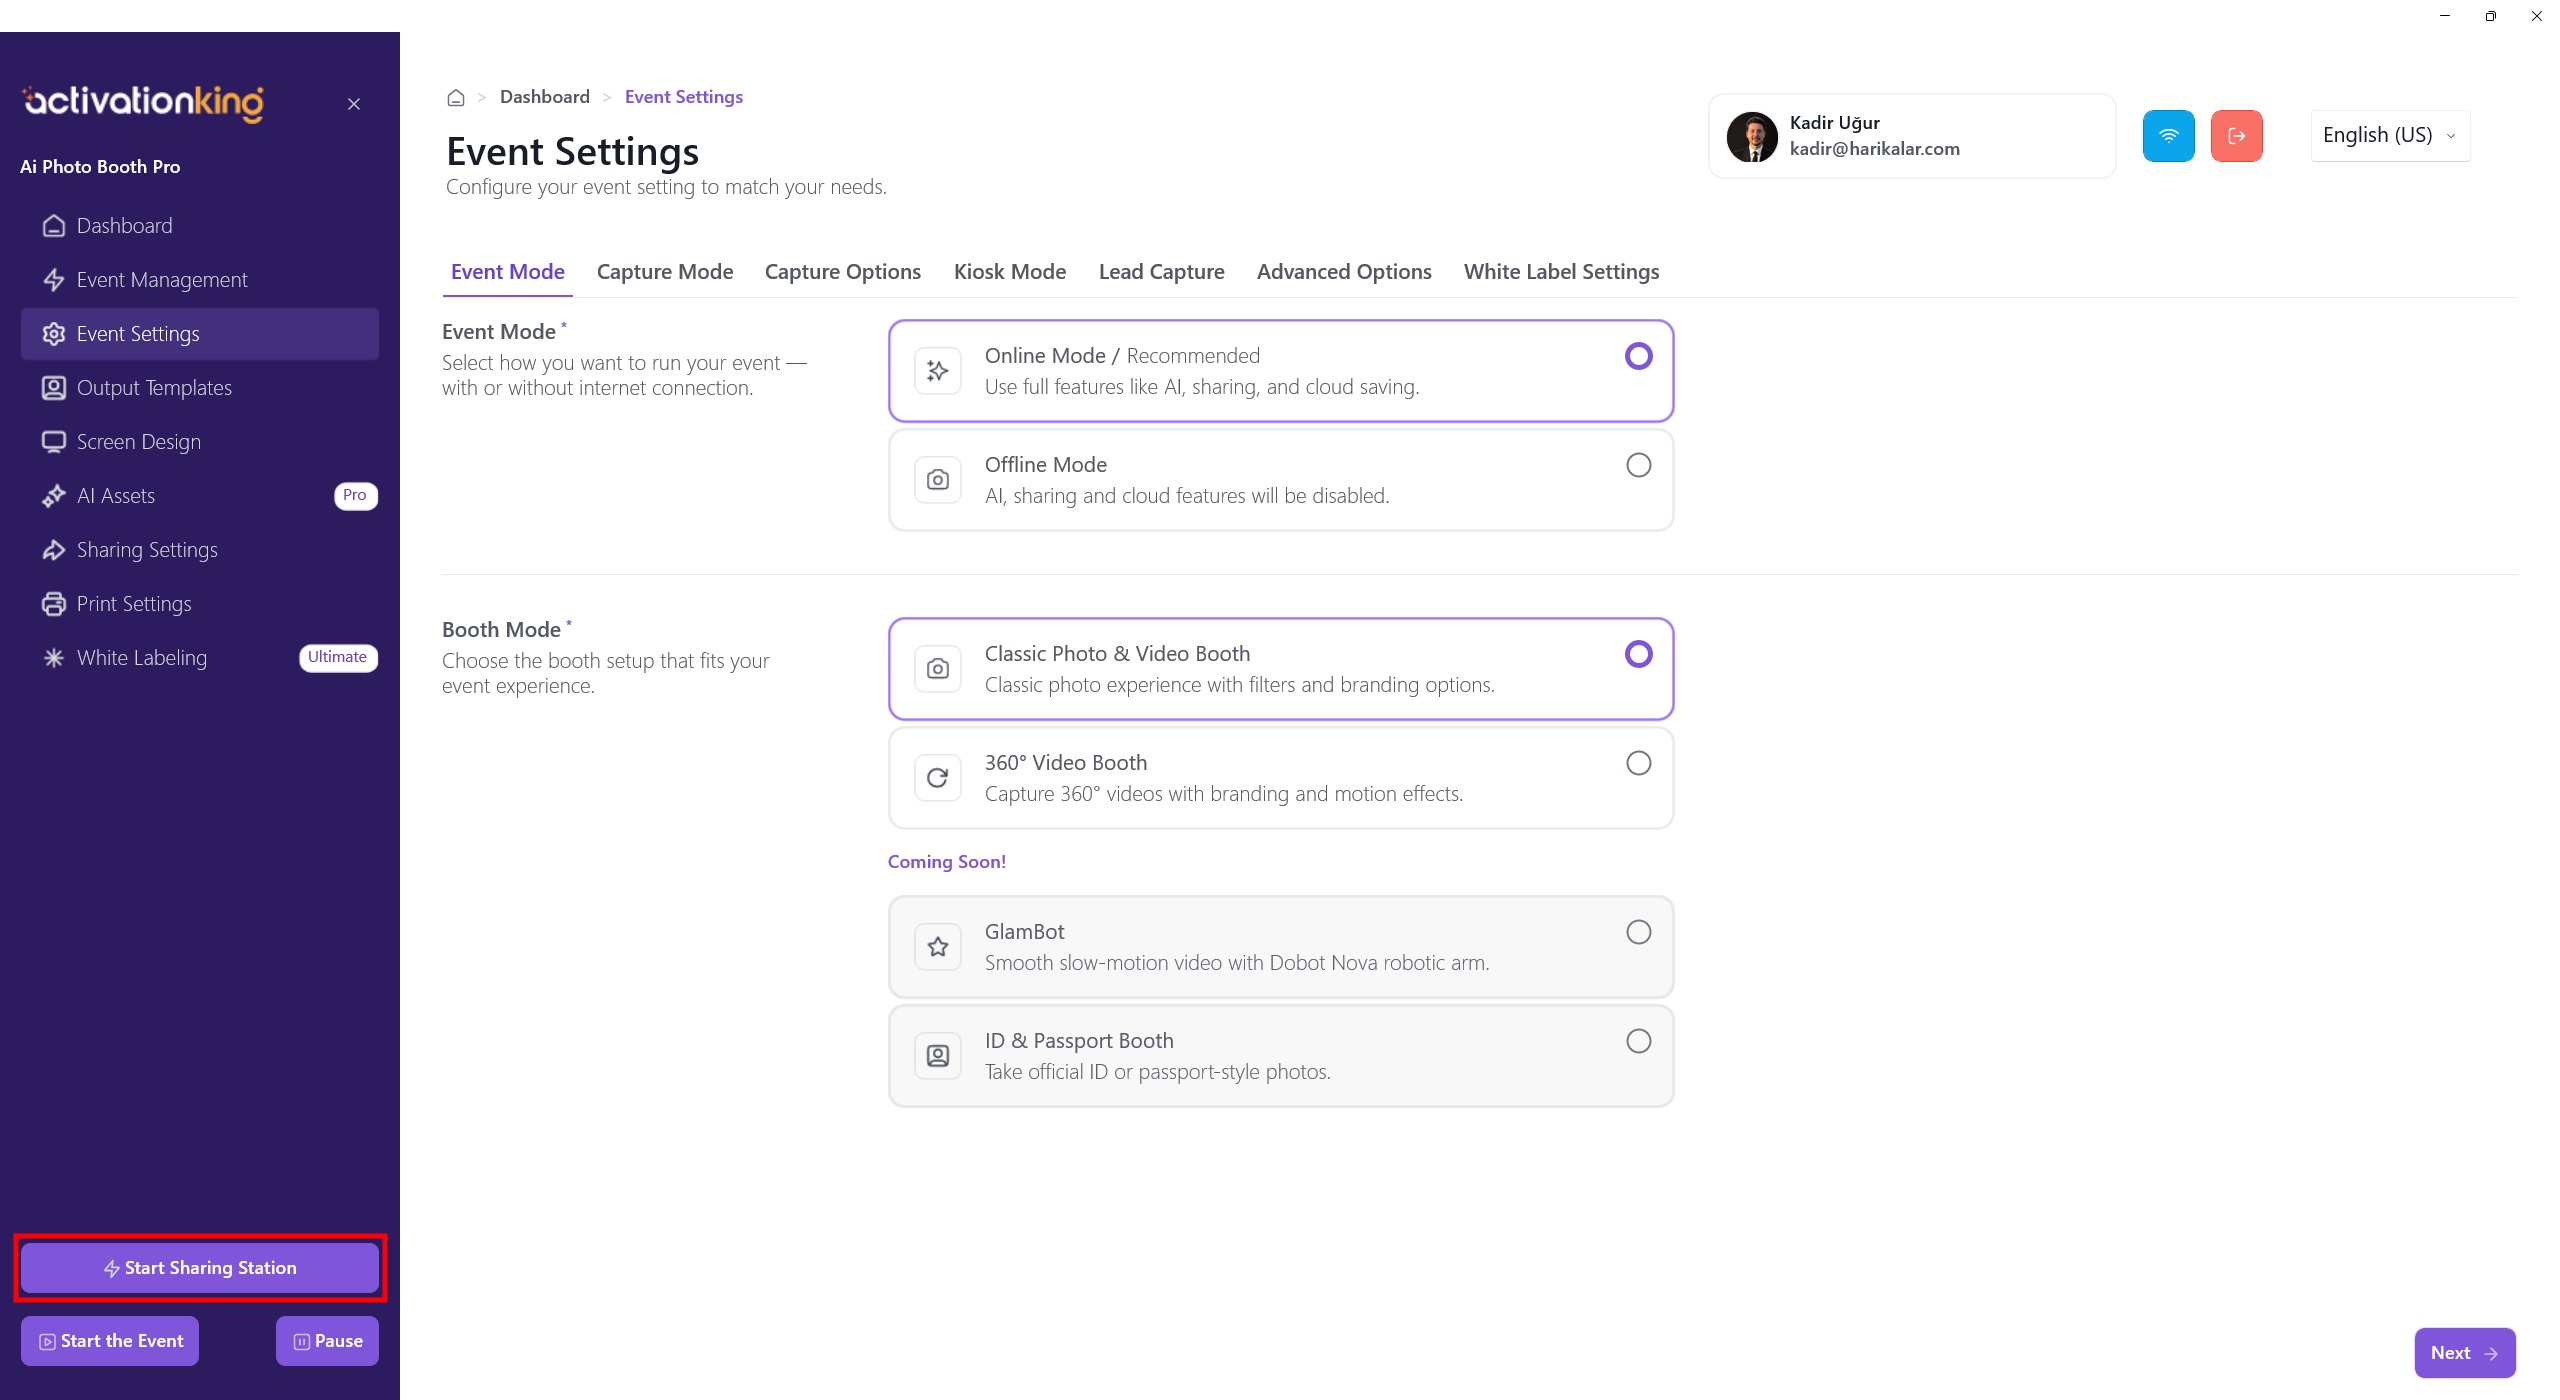
Task: Go to Print Settings in sidebar
Action: click(134, 604)
